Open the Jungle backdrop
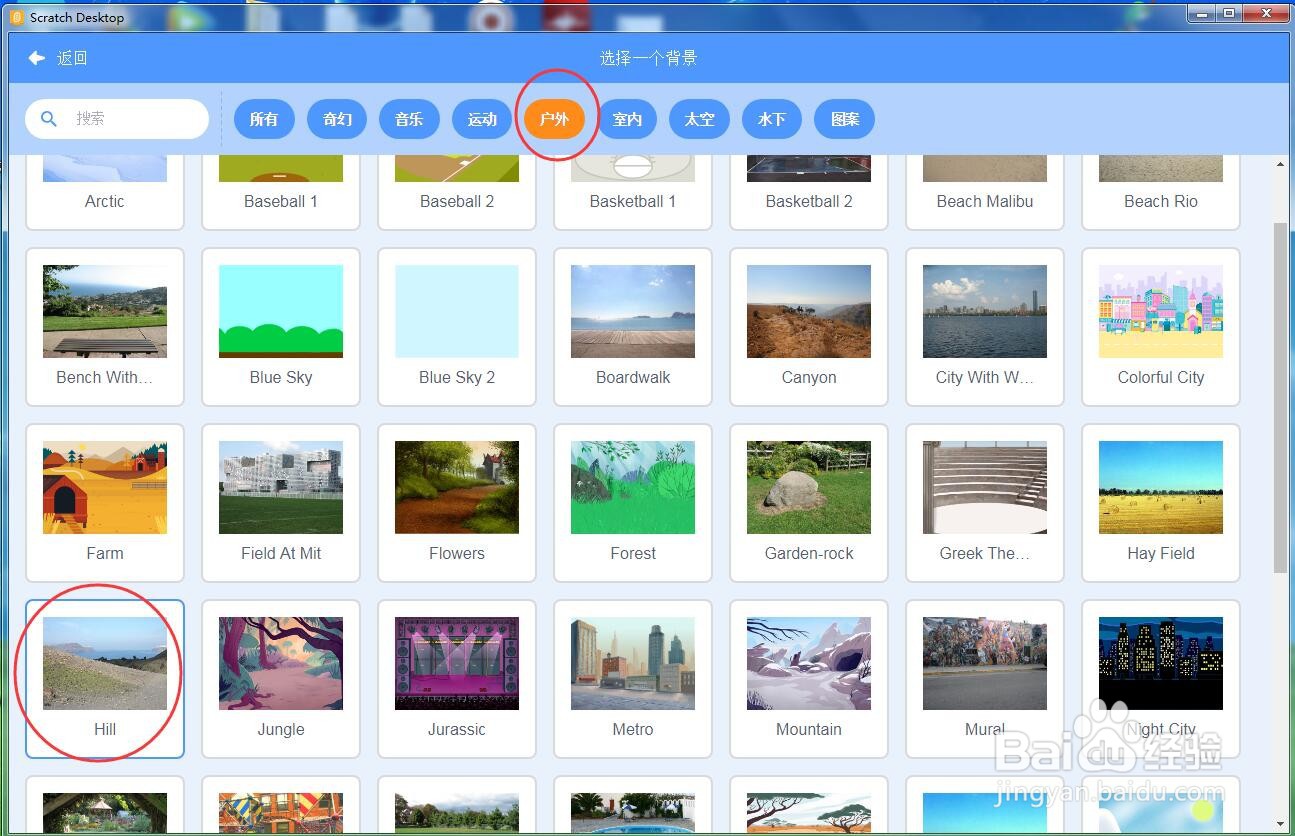This screenshot has height=836, width=1295. [x=281, y=679]
